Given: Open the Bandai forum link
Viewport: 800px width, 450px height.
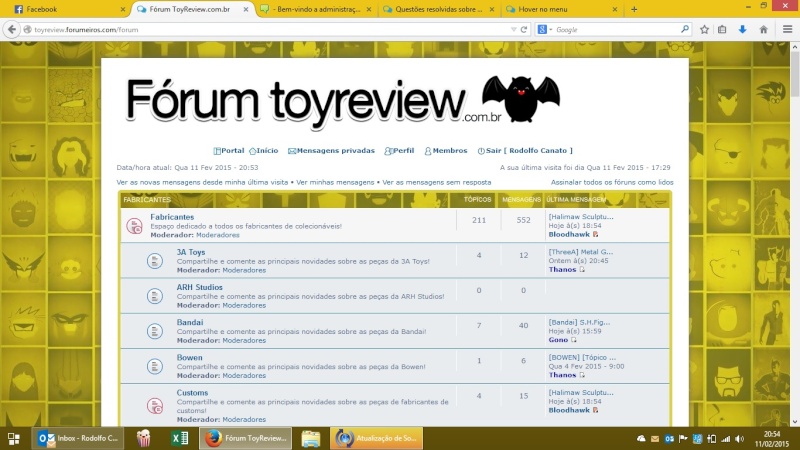Looking at the screenshot, I should tap(190, 322).
